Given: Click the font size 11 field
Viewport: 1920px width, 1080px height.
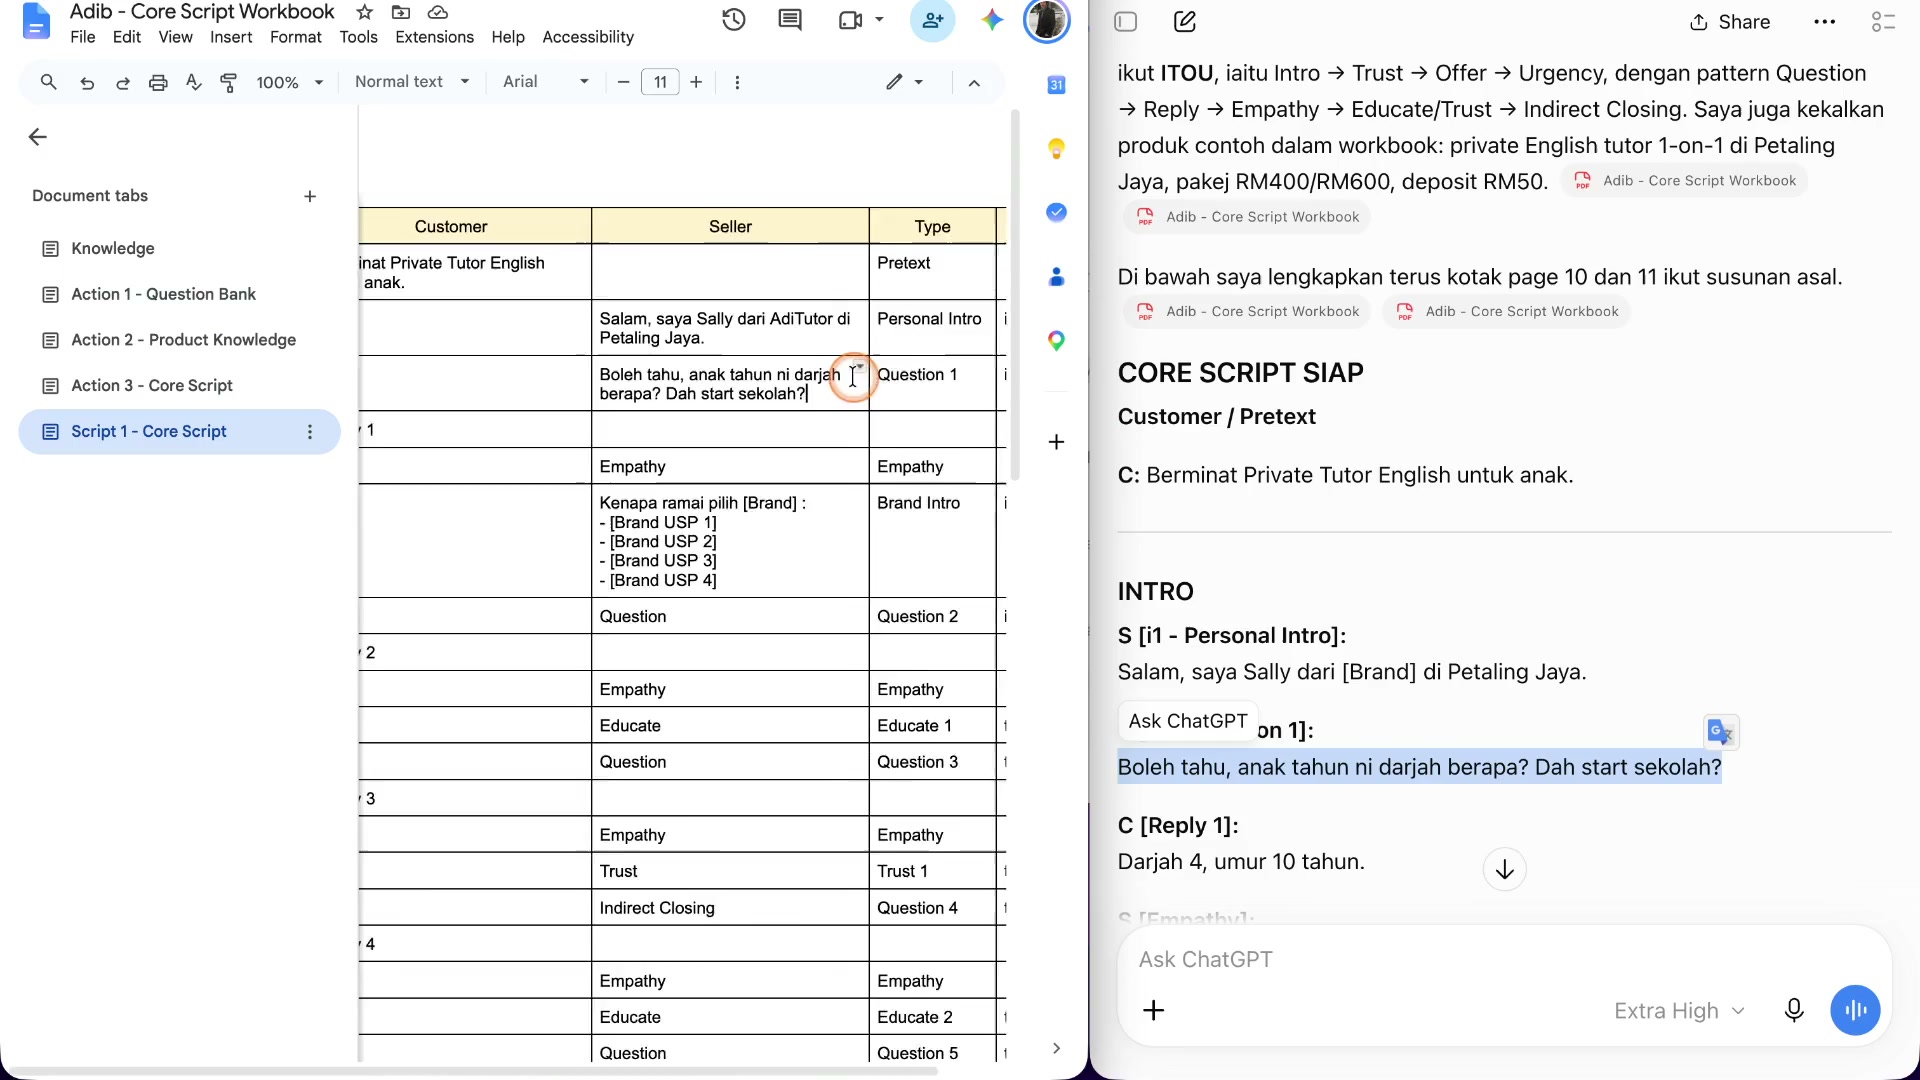Looking at the screenshot, I should click(660, 82).
